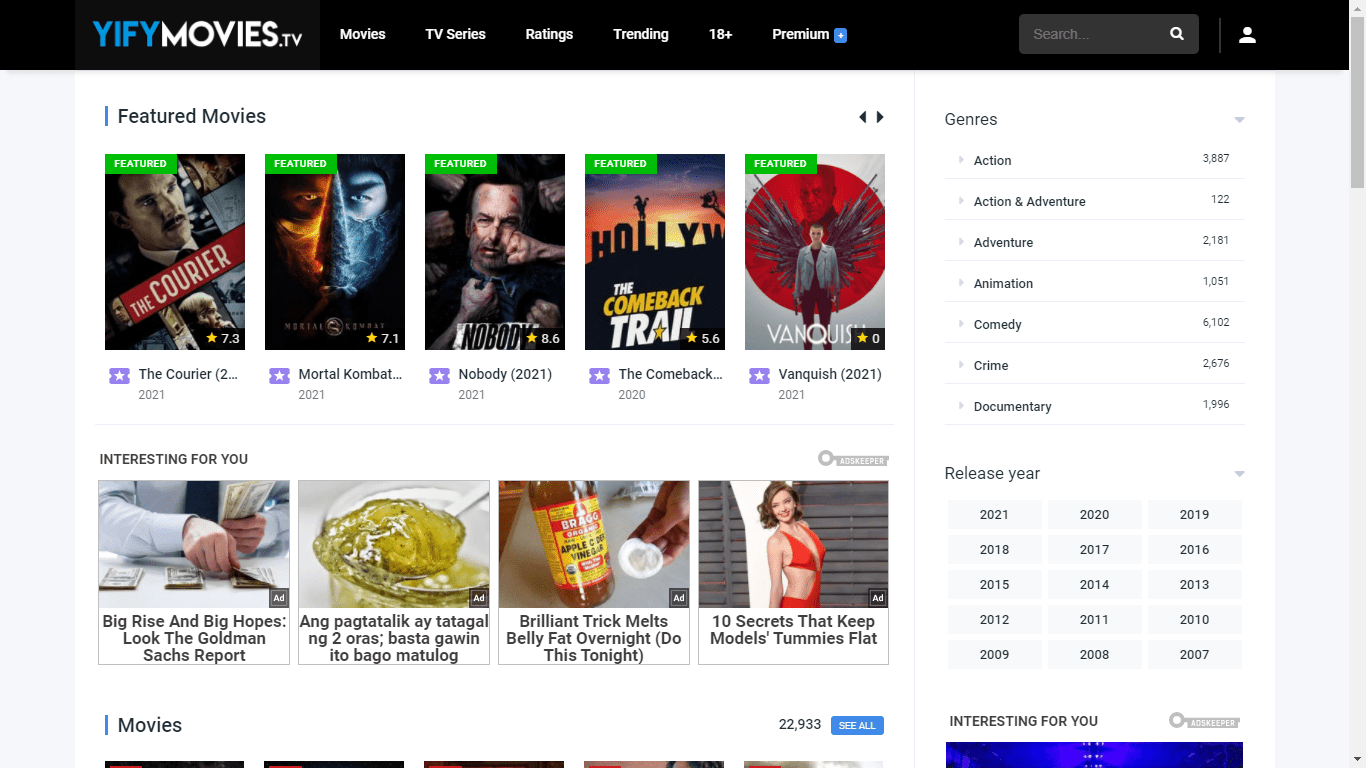Click Ad badge on Goldman Sachs article
Screen dimensions: 1366x768
pyautogui.click(x=279, y=598)
